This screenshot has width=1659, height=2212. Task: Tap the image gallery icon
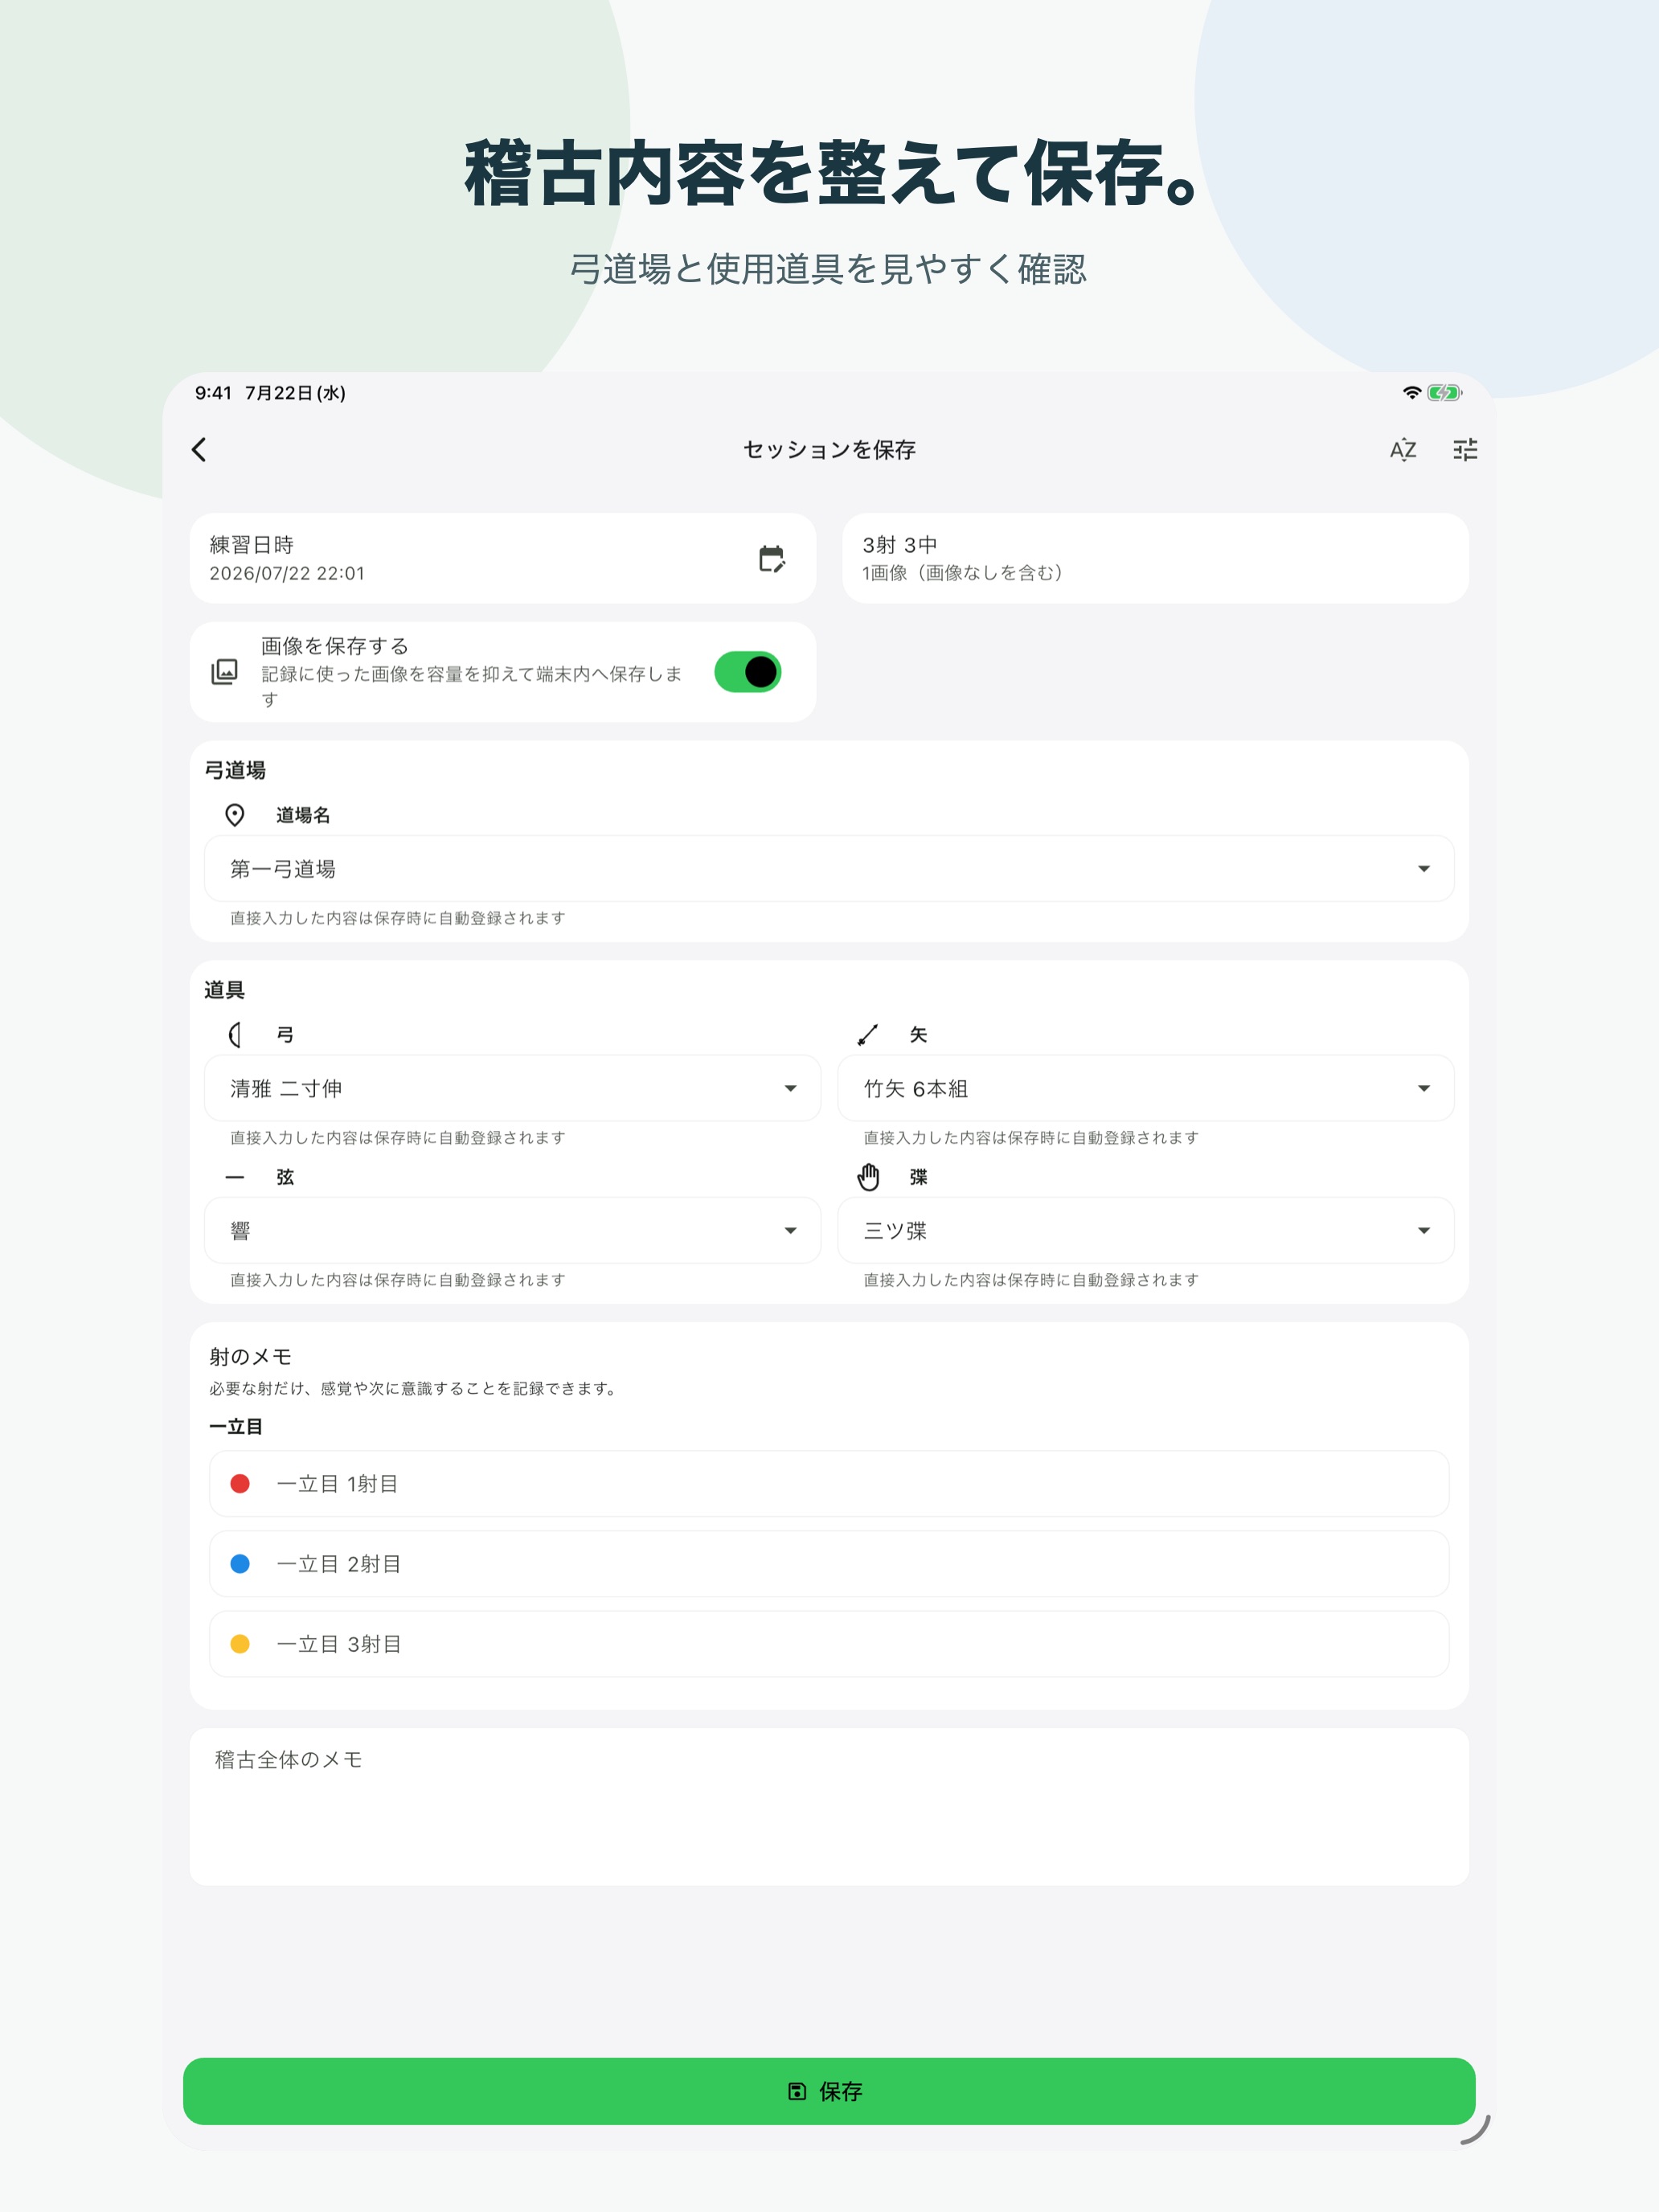pos(225,672)
